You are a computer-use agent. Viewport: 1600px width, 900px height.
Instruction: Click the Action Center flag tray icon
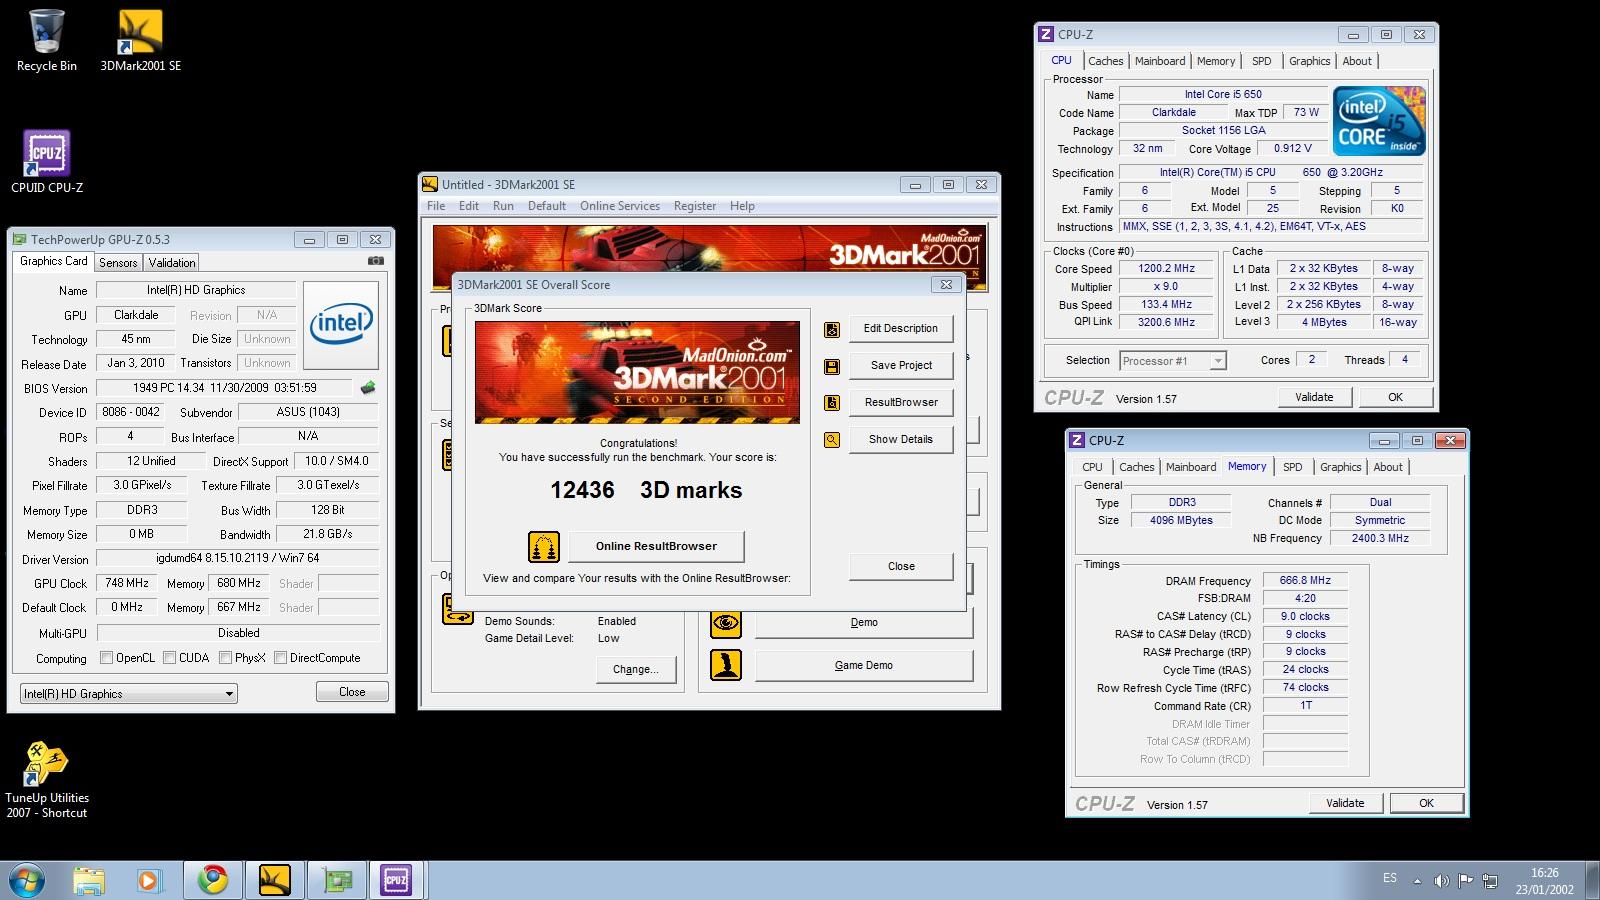pos(1465,881)
